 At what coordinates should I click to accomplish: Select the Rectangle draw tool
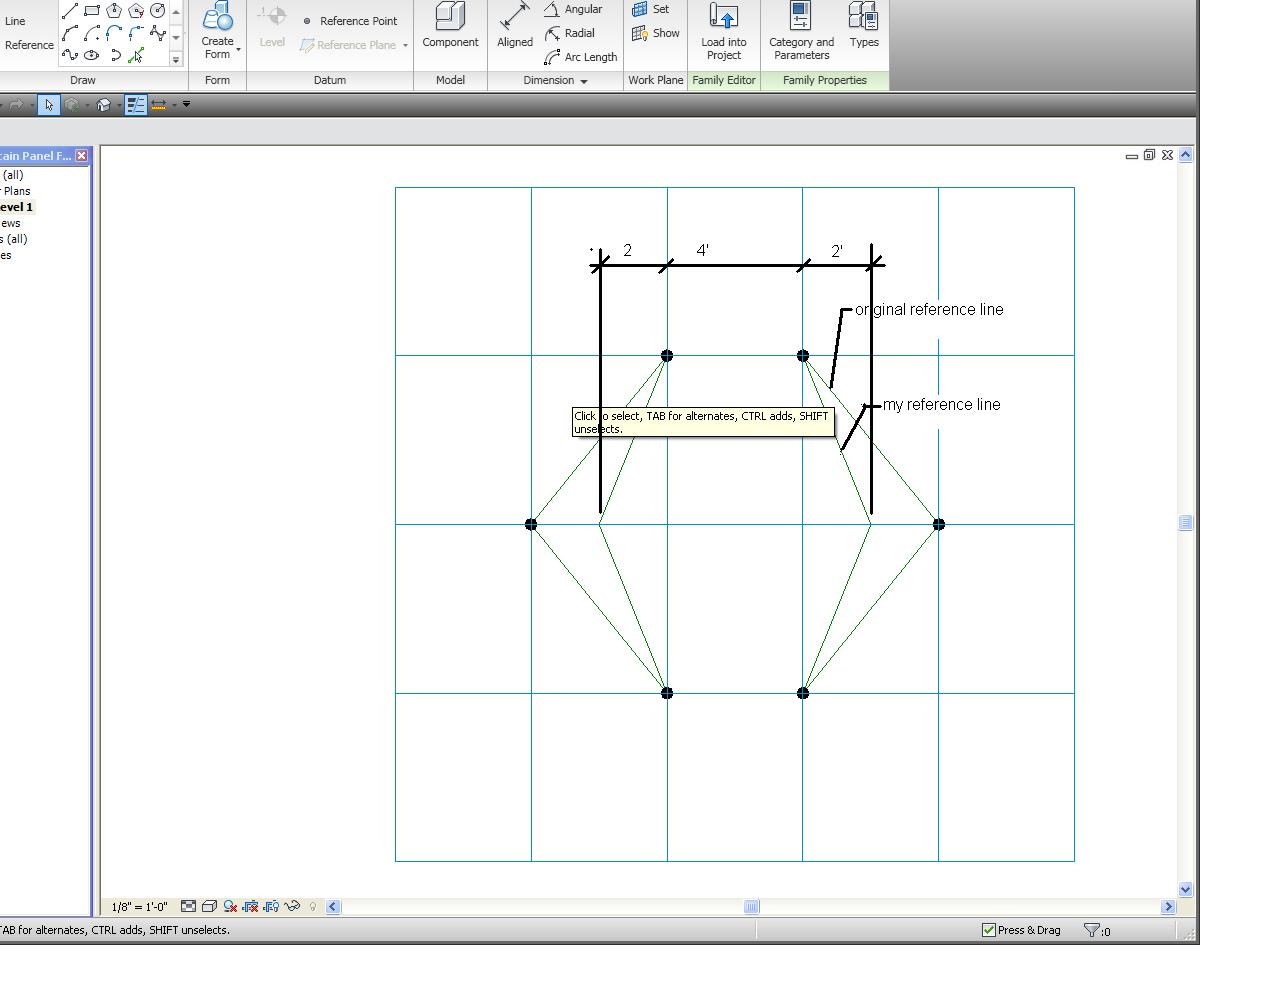click(92, 11)
